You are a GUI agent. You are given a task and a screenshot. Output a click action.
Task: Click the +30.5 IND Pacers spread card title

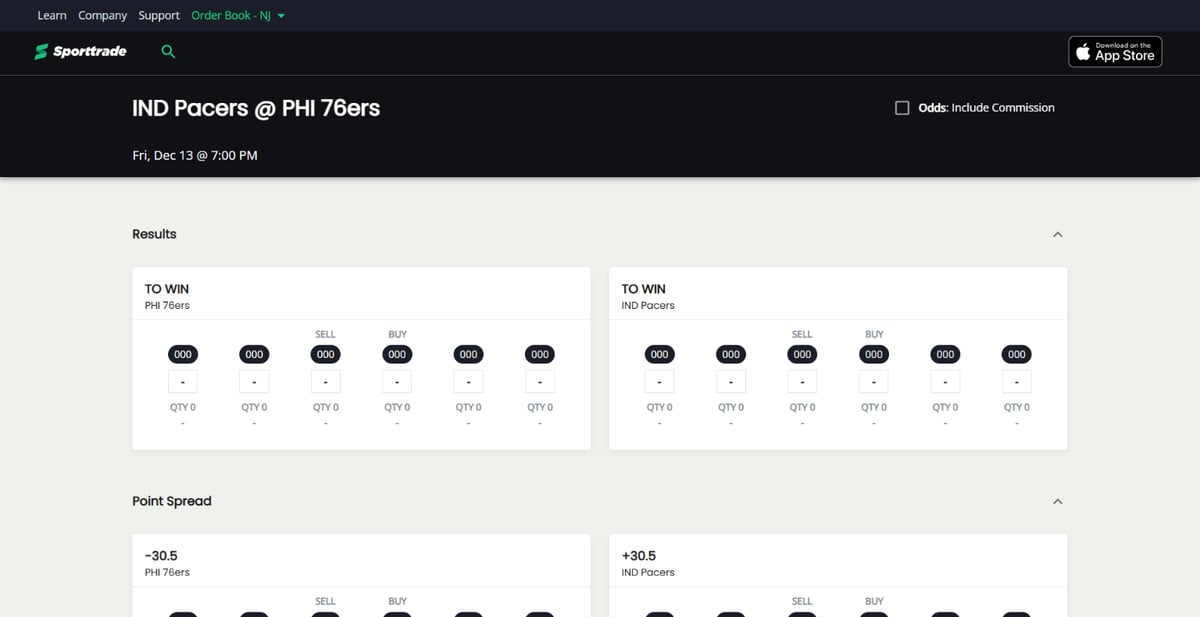tap(639, 556)
